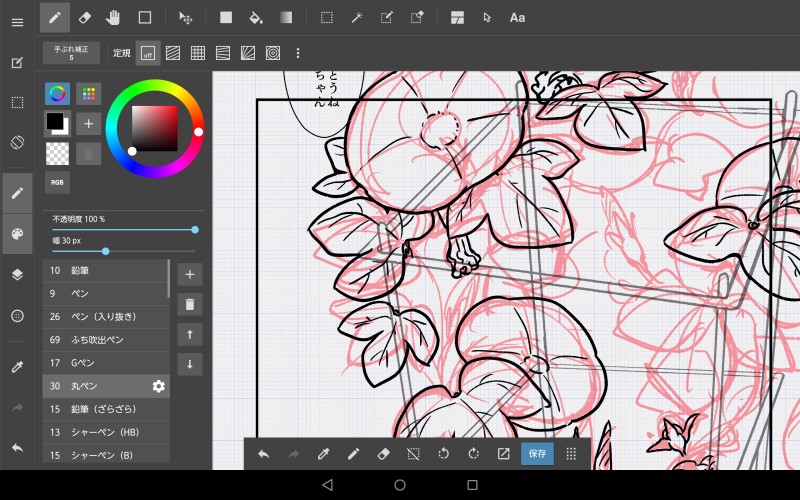Select the Bucket fill tool

(x=256, y=18)
